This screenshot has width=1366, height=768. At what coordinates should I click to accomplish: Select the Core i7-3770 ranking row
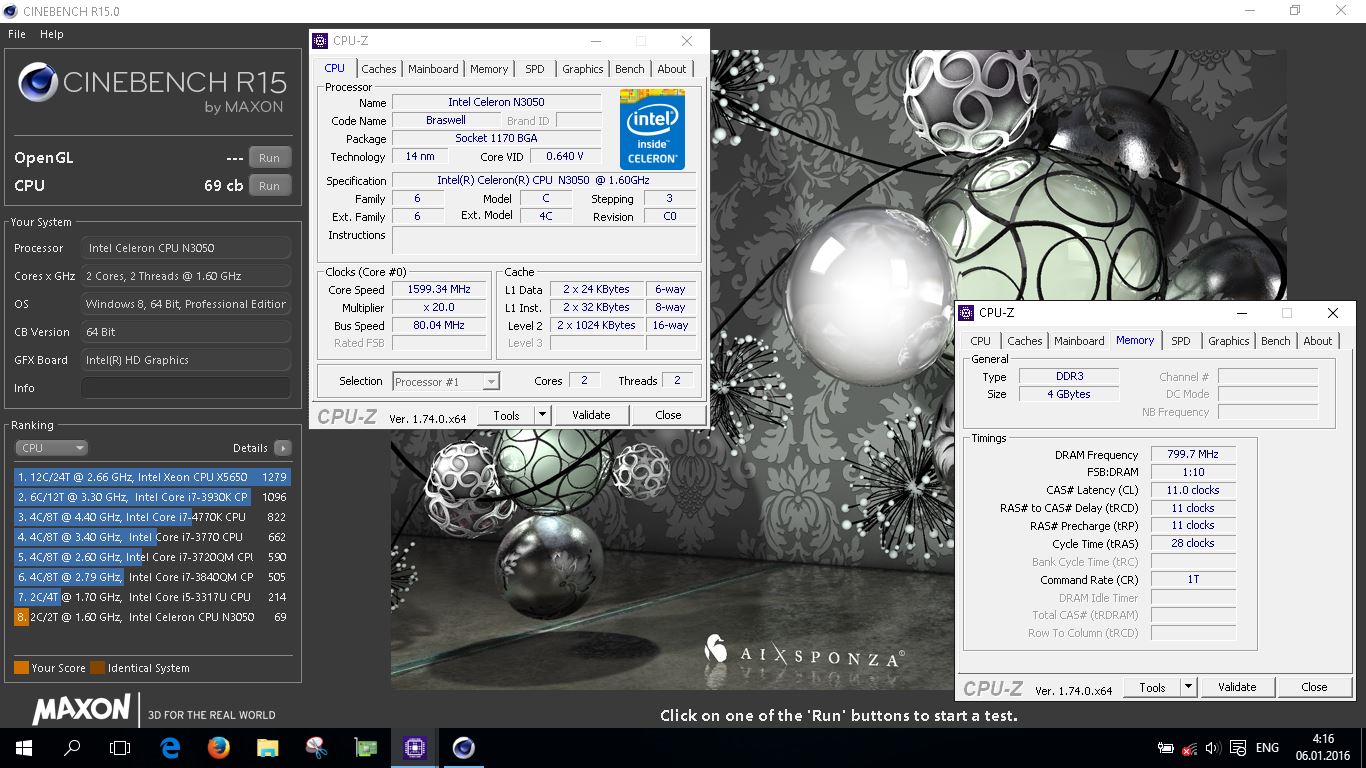(x=152, y=537)
